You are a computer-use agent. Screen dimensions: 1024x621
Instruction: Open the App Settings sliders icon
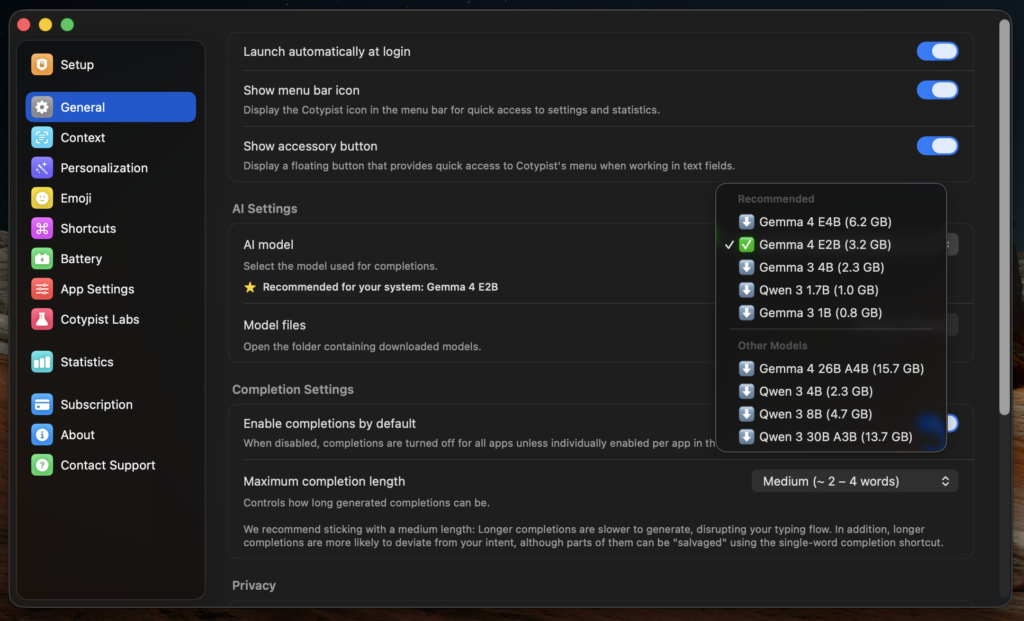42,289
